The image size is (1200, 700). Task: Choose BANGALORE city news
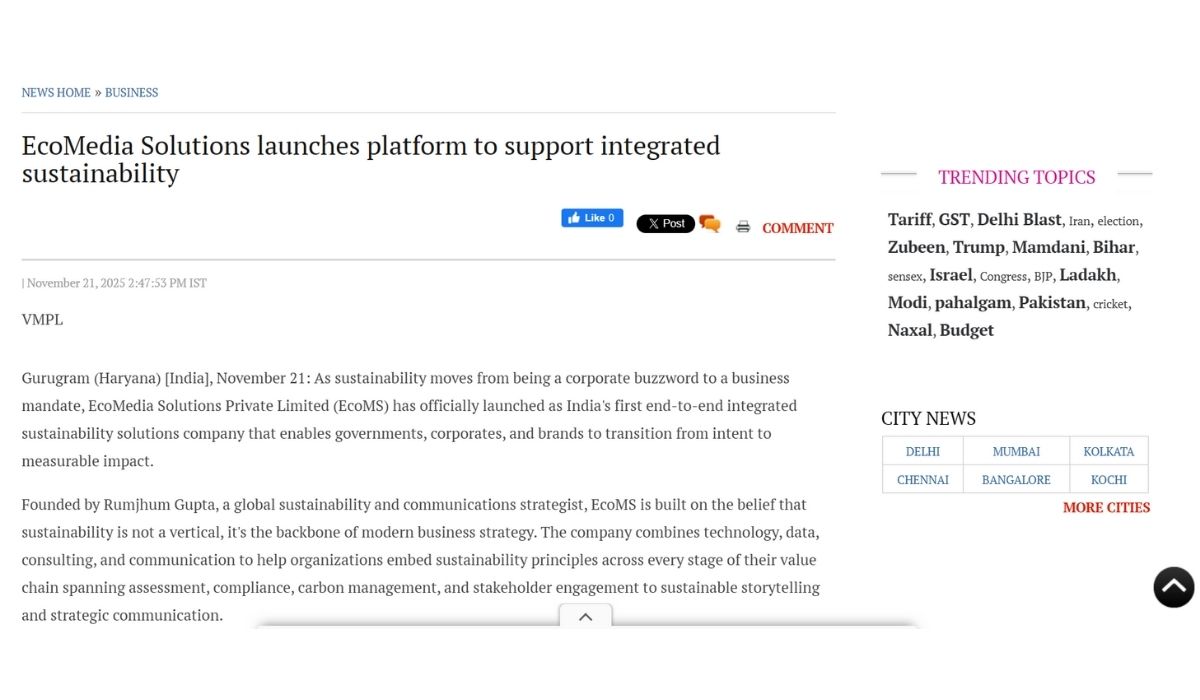click(1016, 479)
